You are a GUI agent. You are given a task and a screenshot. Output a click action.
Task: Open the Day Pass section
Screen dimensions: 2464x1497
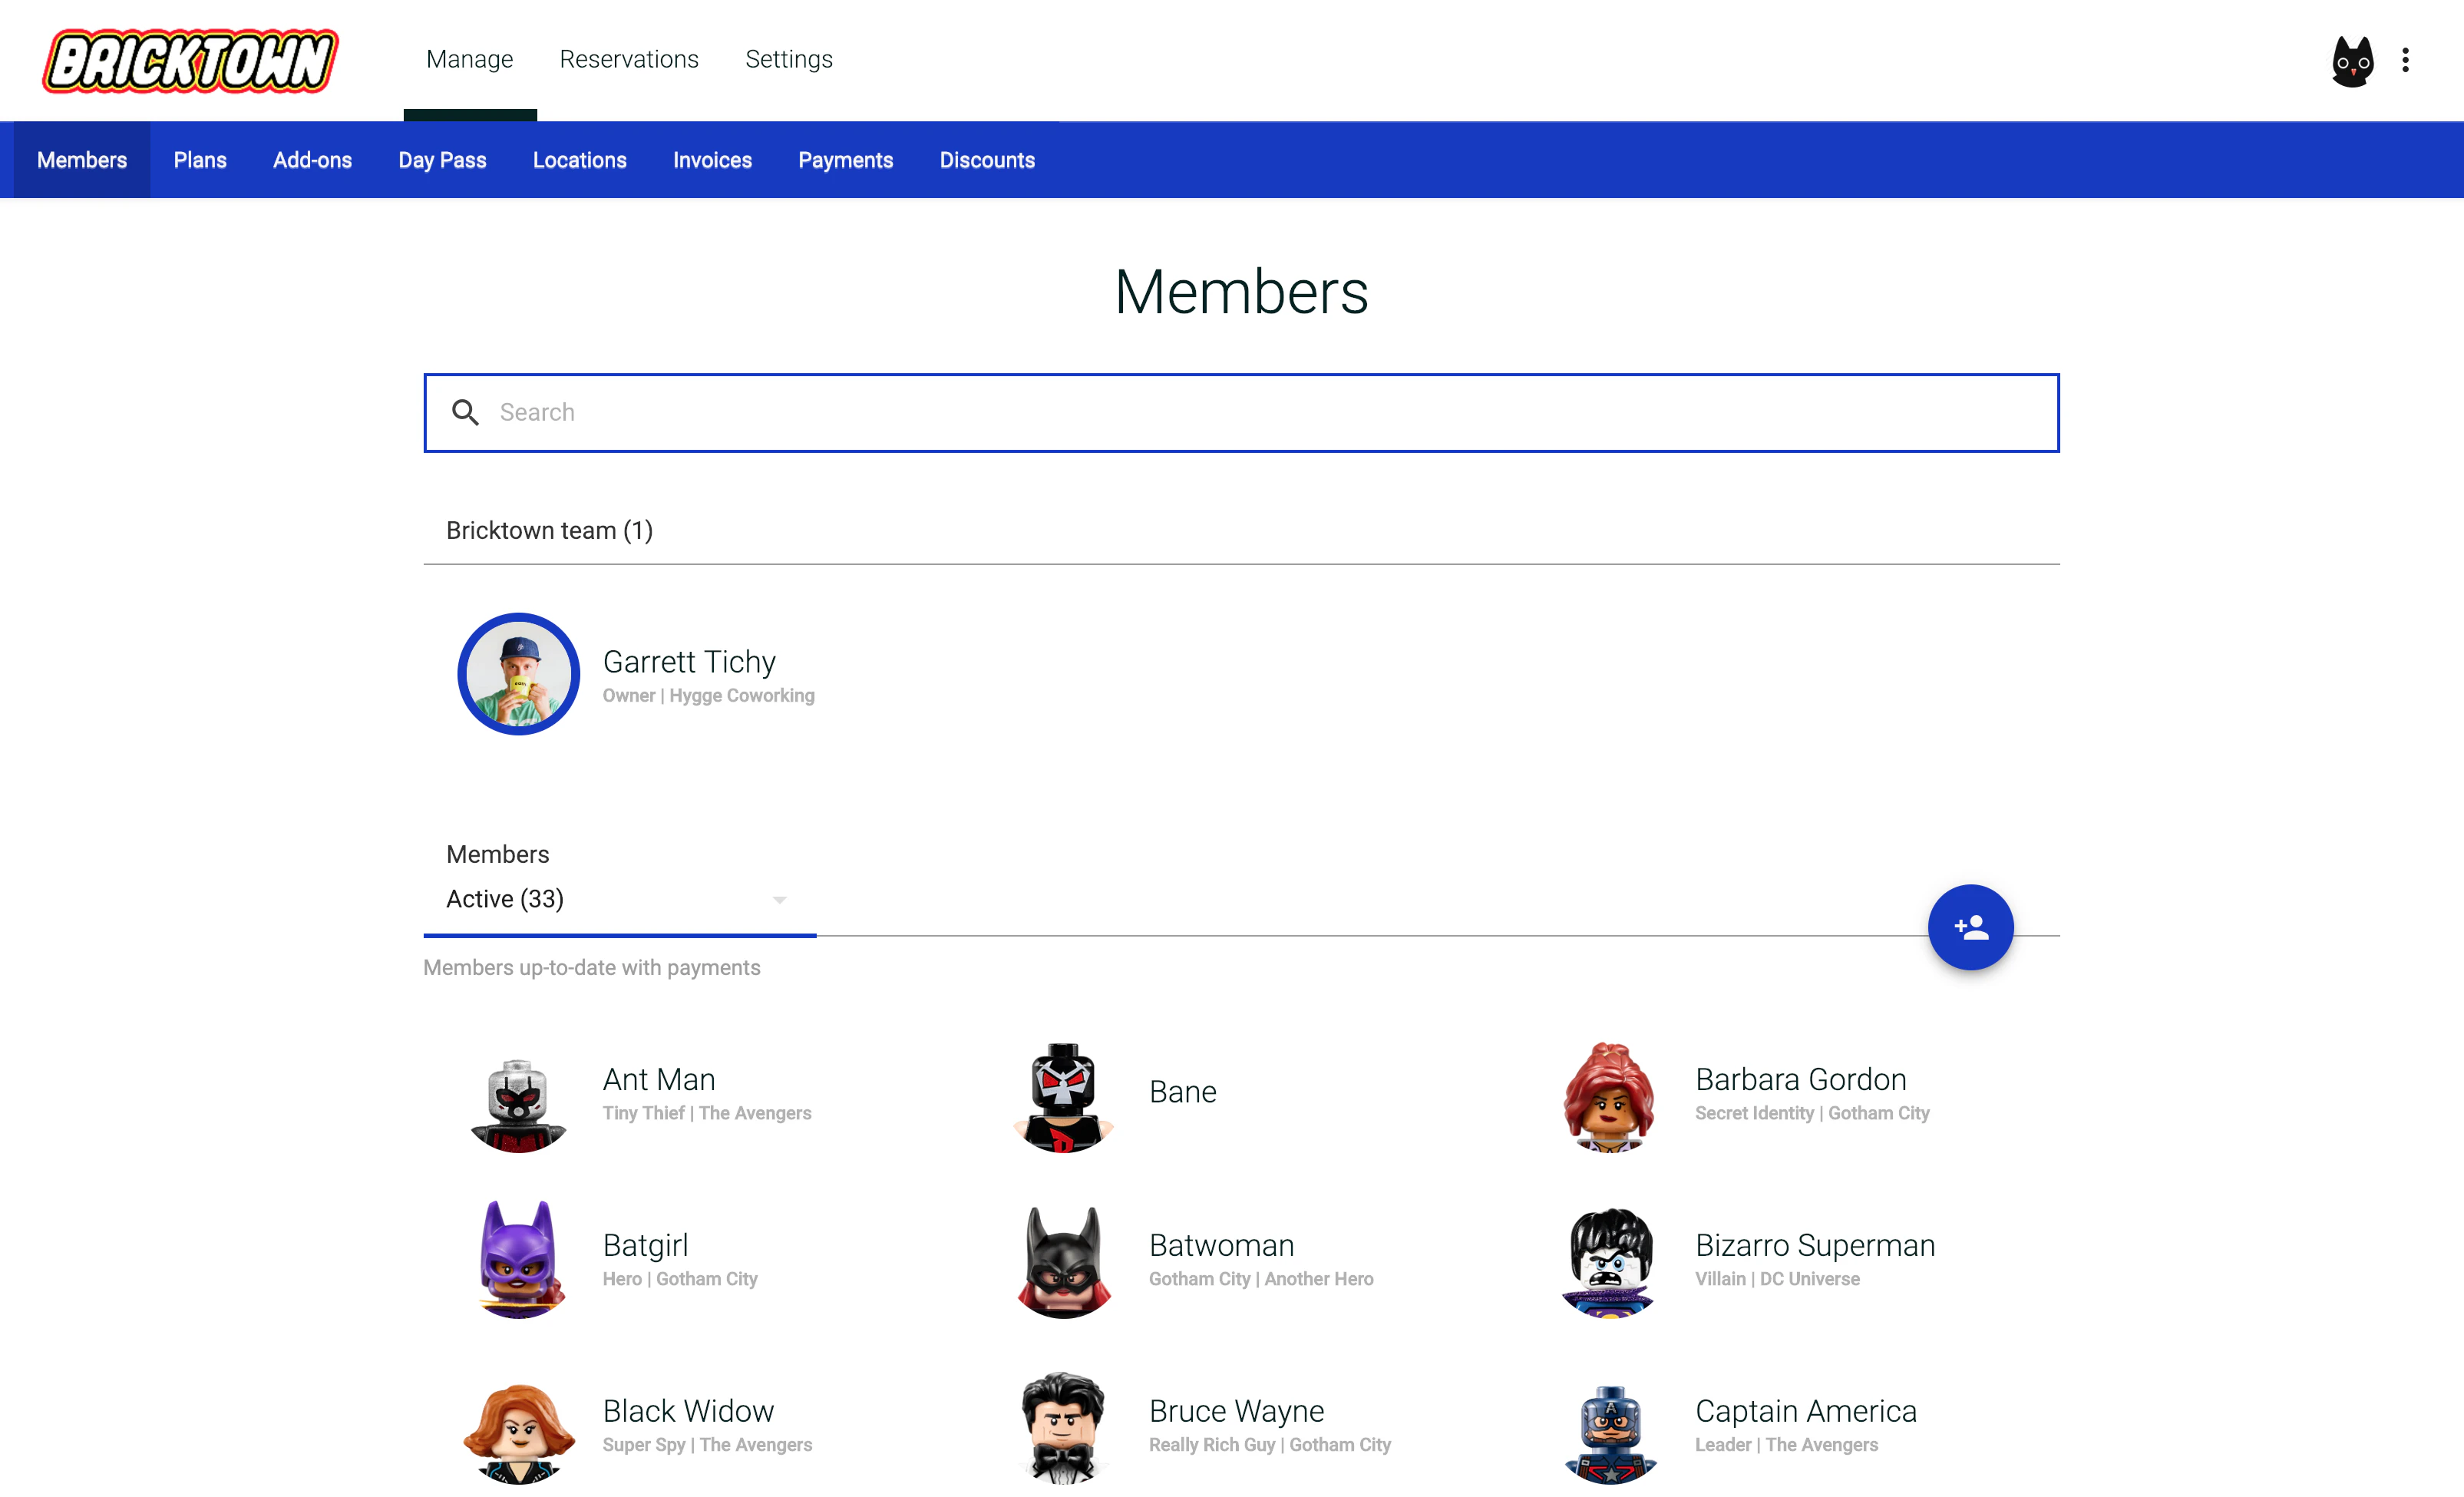coord(441,160)
